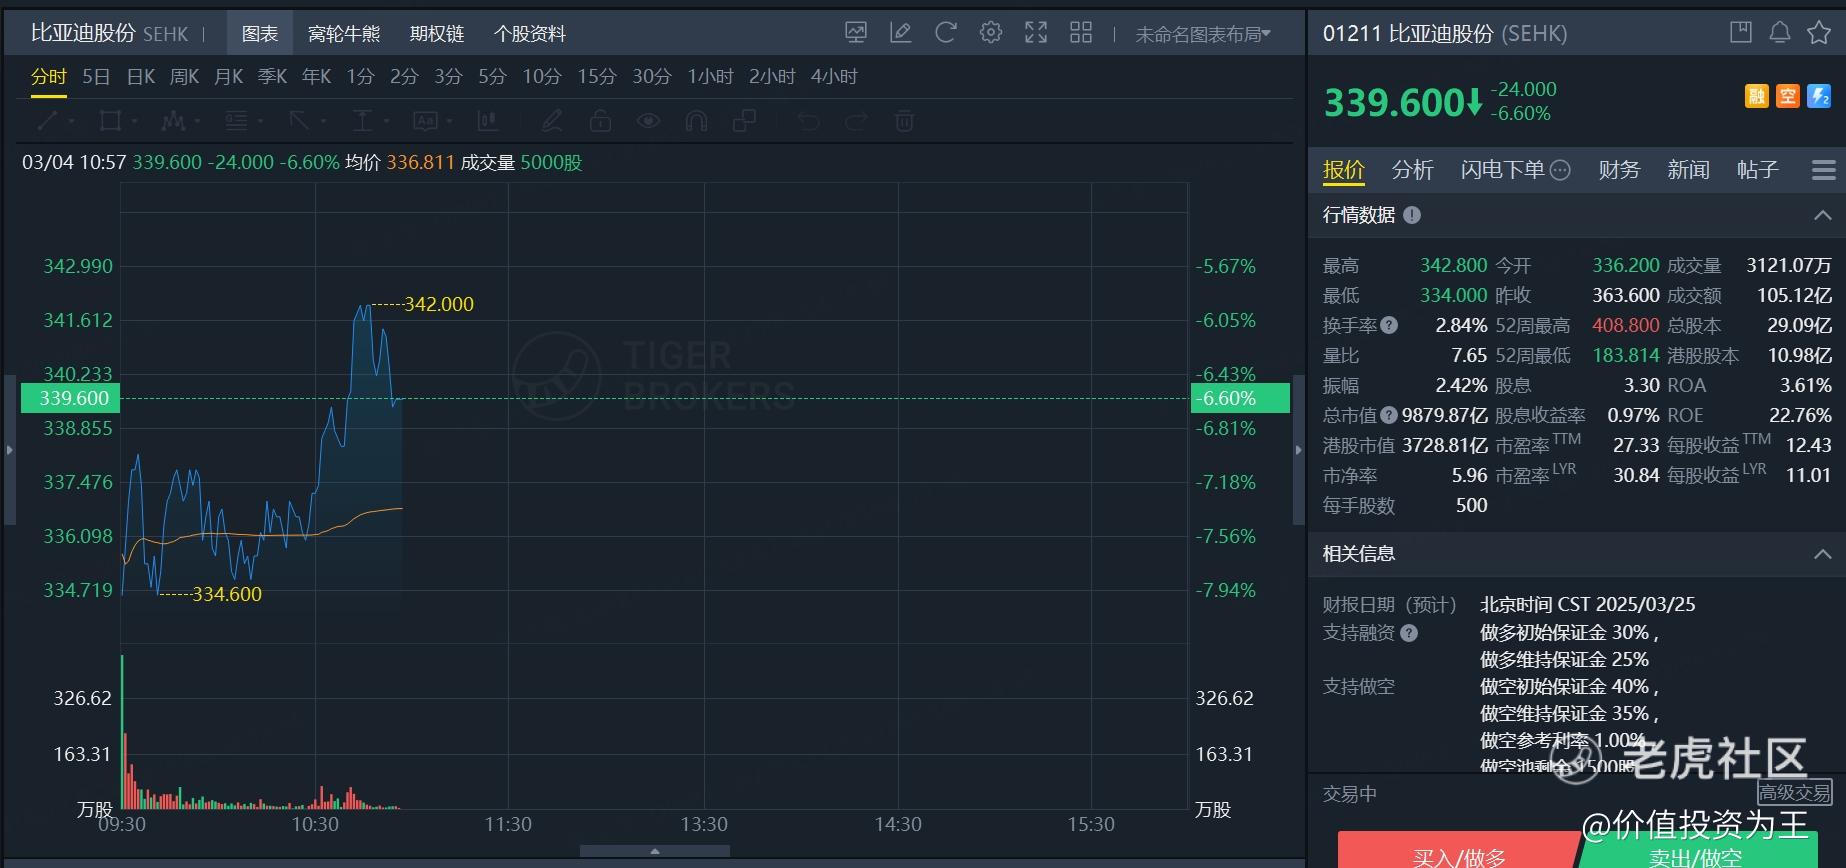Click the info icon next to 行情数据

point(1412,215)
